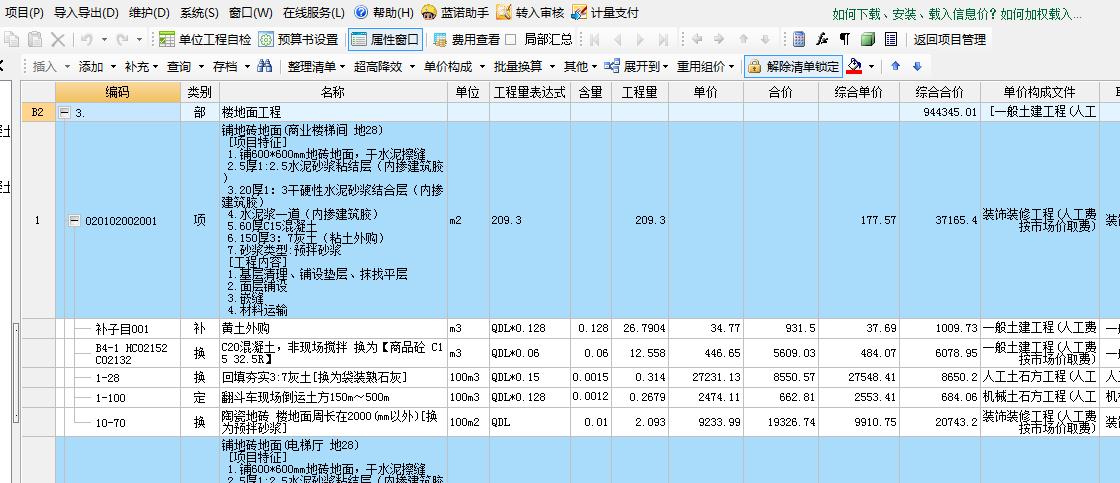Move row up with blue up arrow
This screenshot has height=483, width=1120.
click(x=896, y=66)
